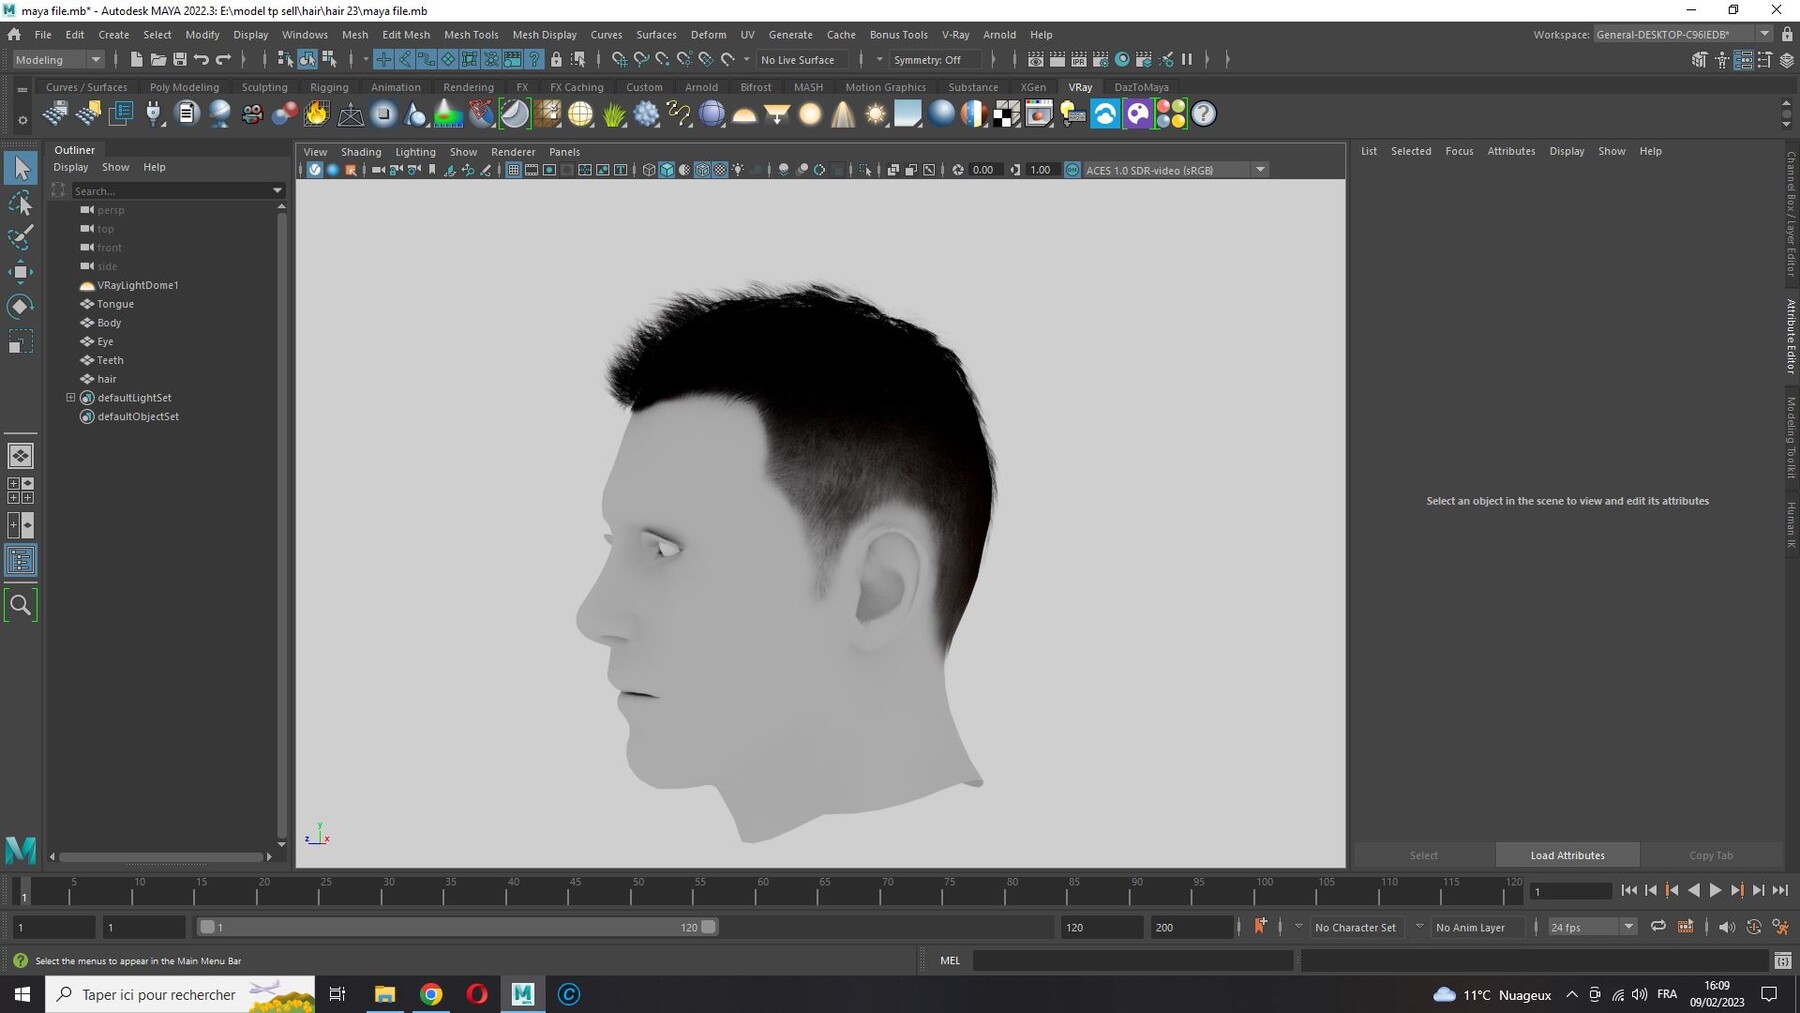Open the Attribute Editor side tab
This screenshot has width=1800, height=1013.
tap(1791, 336)
